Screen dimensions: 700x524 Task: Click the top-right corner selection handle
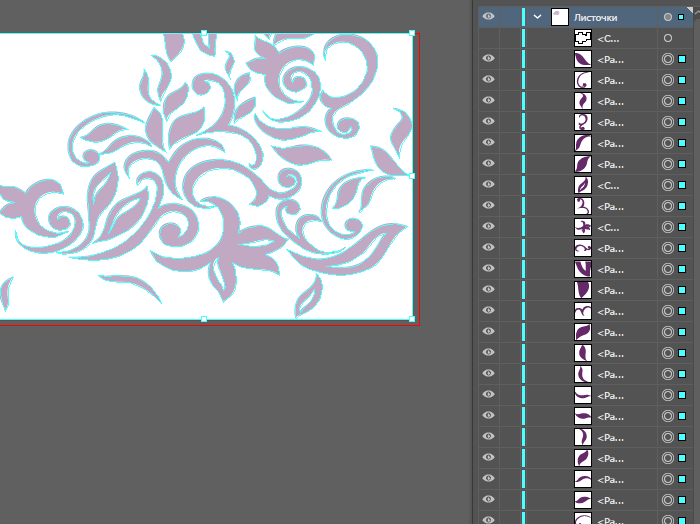[412, 33]
